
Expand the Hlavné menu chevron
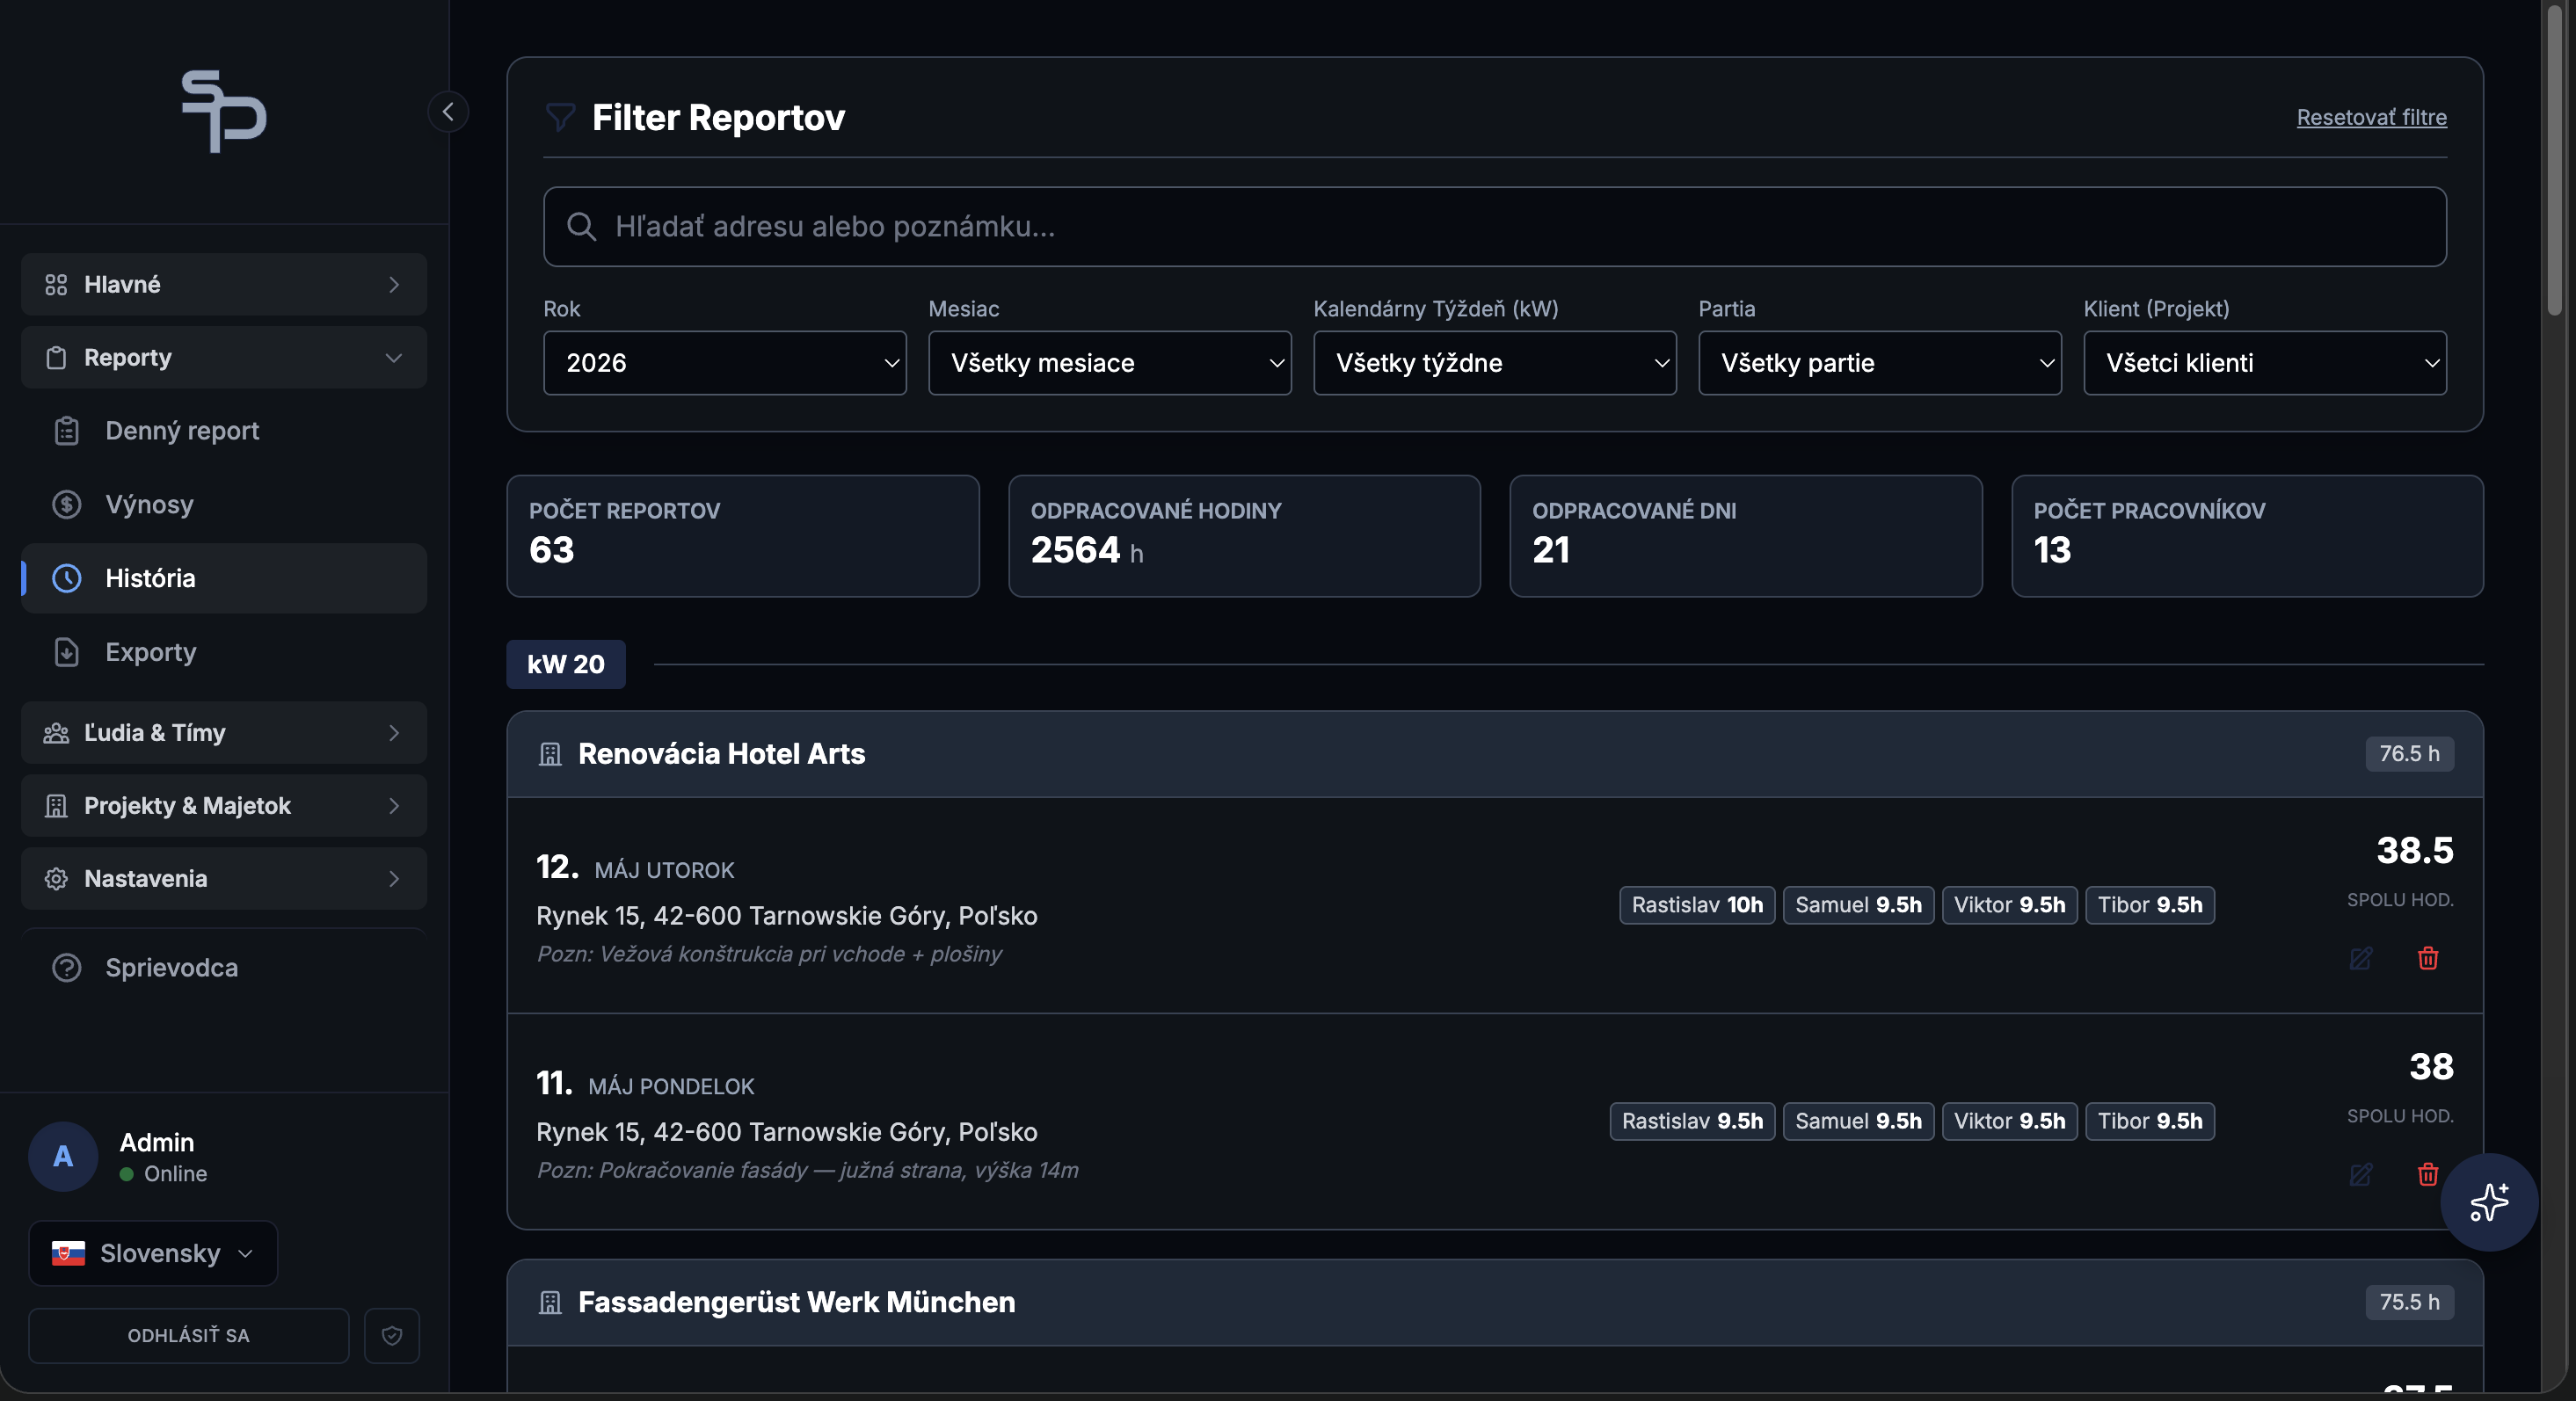394,285
